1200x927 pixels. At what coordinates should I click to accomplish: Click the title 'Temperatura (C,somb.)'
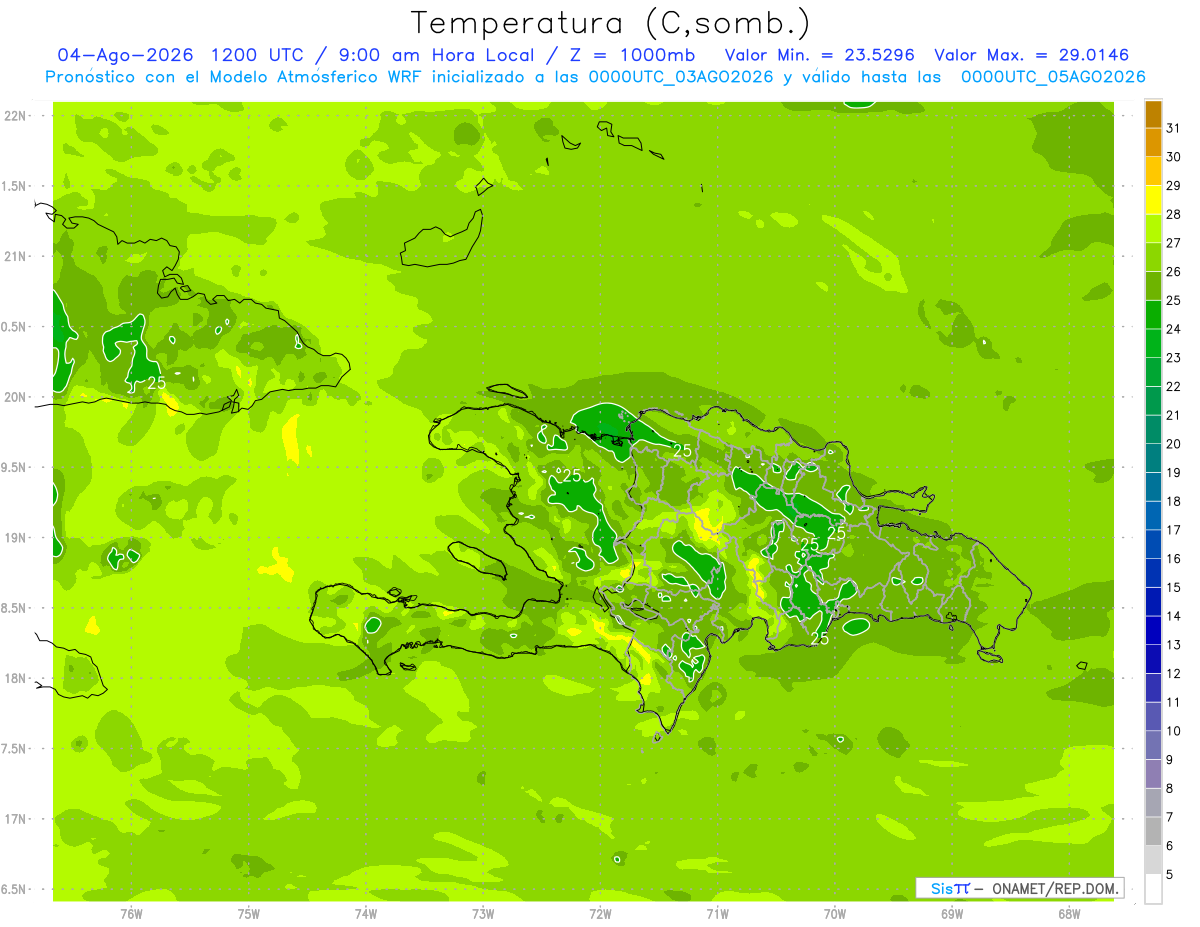pyautogui.click(x=611, y=23)
